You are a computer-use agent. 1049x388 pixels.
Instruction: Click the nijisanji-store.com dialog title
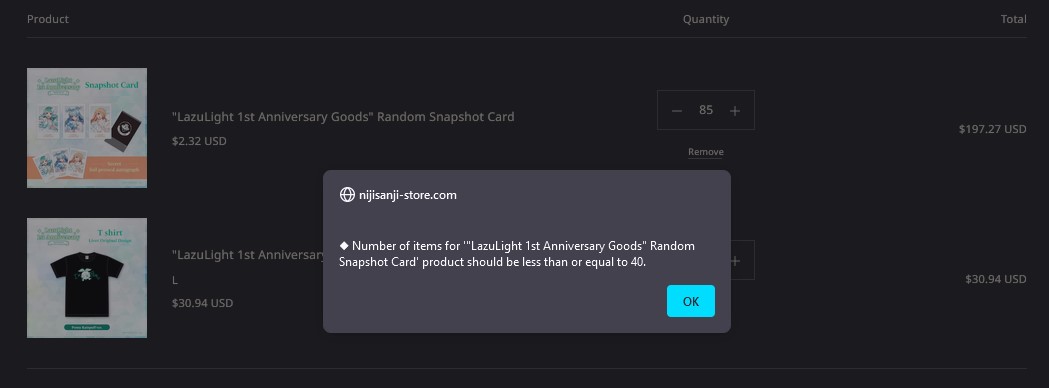407,195
